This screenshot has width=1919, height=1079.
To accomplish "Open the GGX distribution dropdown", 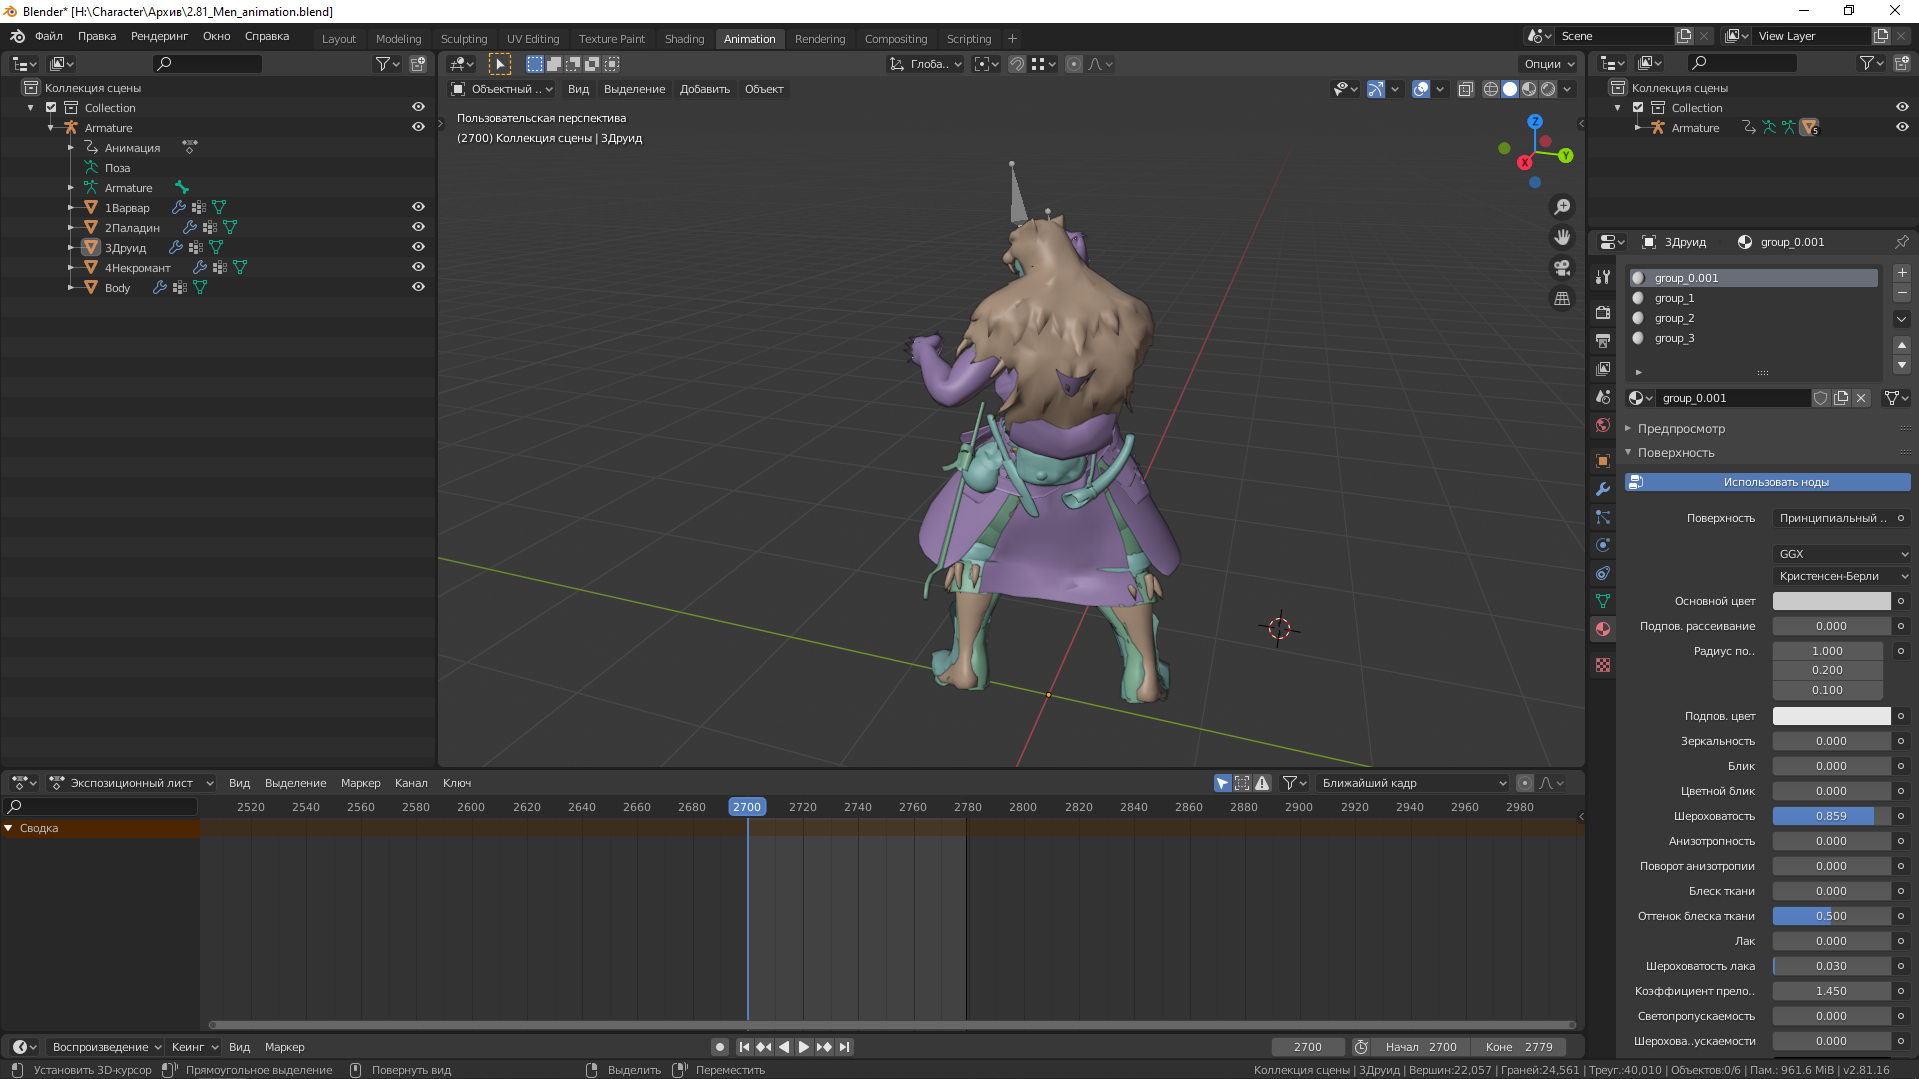I will coord(1842,554).
